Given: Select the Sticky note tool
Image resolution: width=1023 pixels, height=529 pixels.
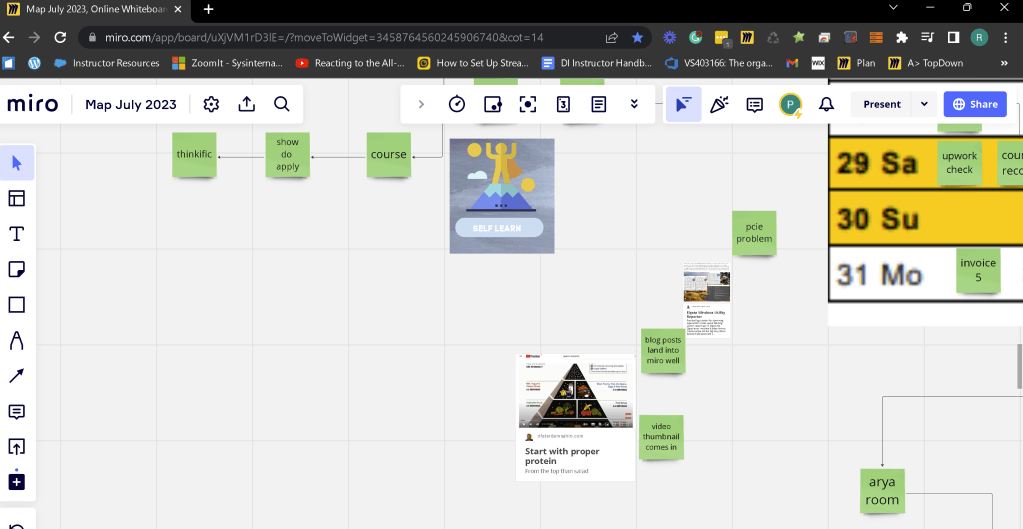Looking at the screenshot, I should (x=16, y=269).
